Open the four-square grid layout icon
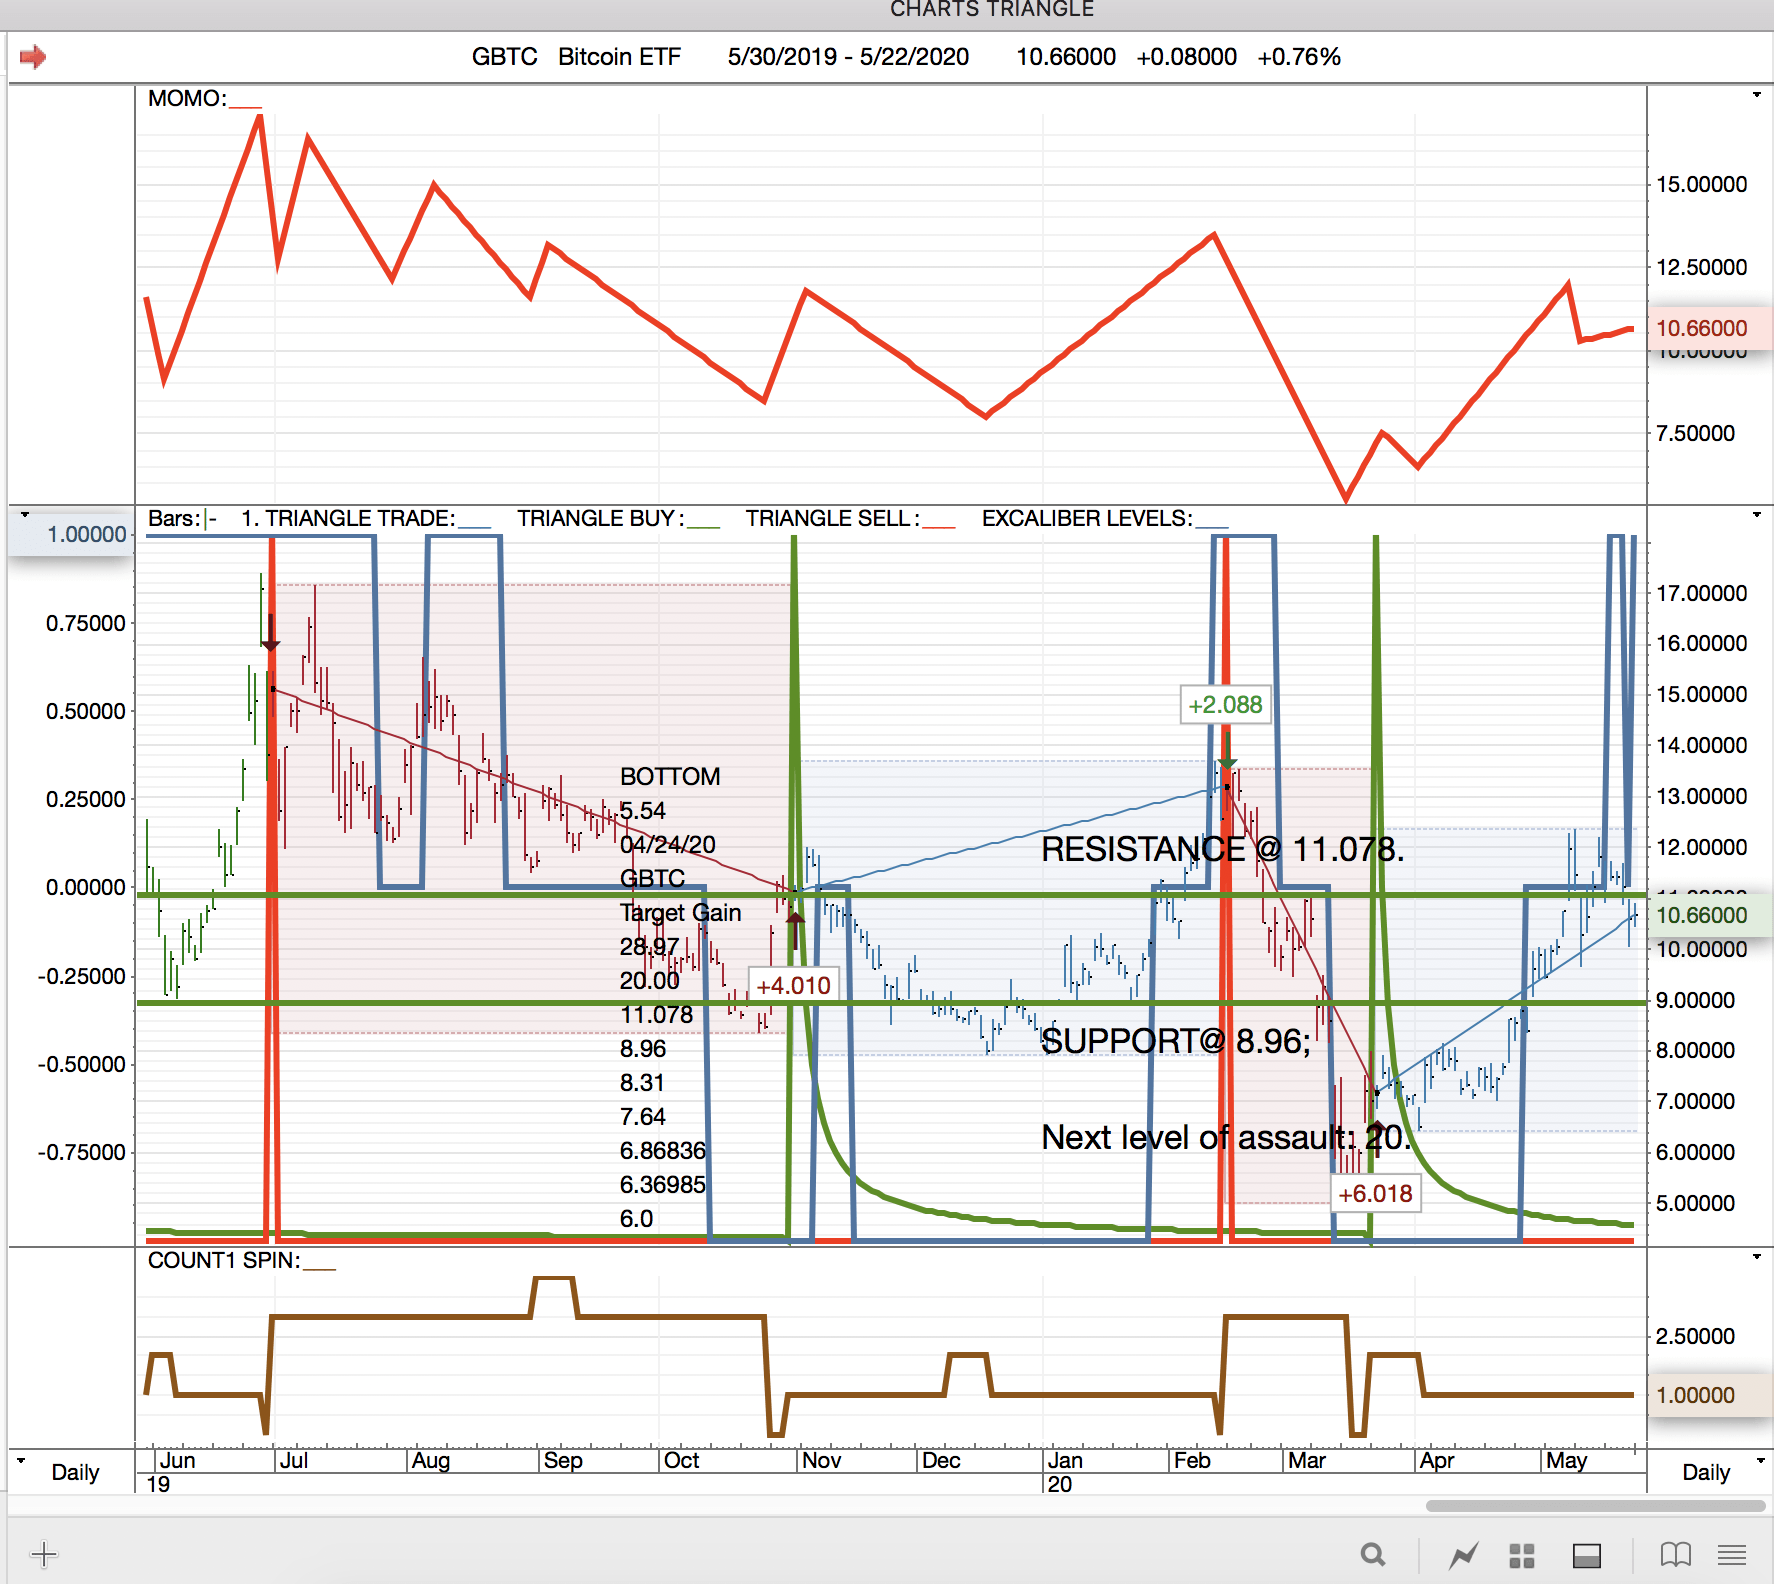This screenshot has height=1584, width=1774. 1522,1555
